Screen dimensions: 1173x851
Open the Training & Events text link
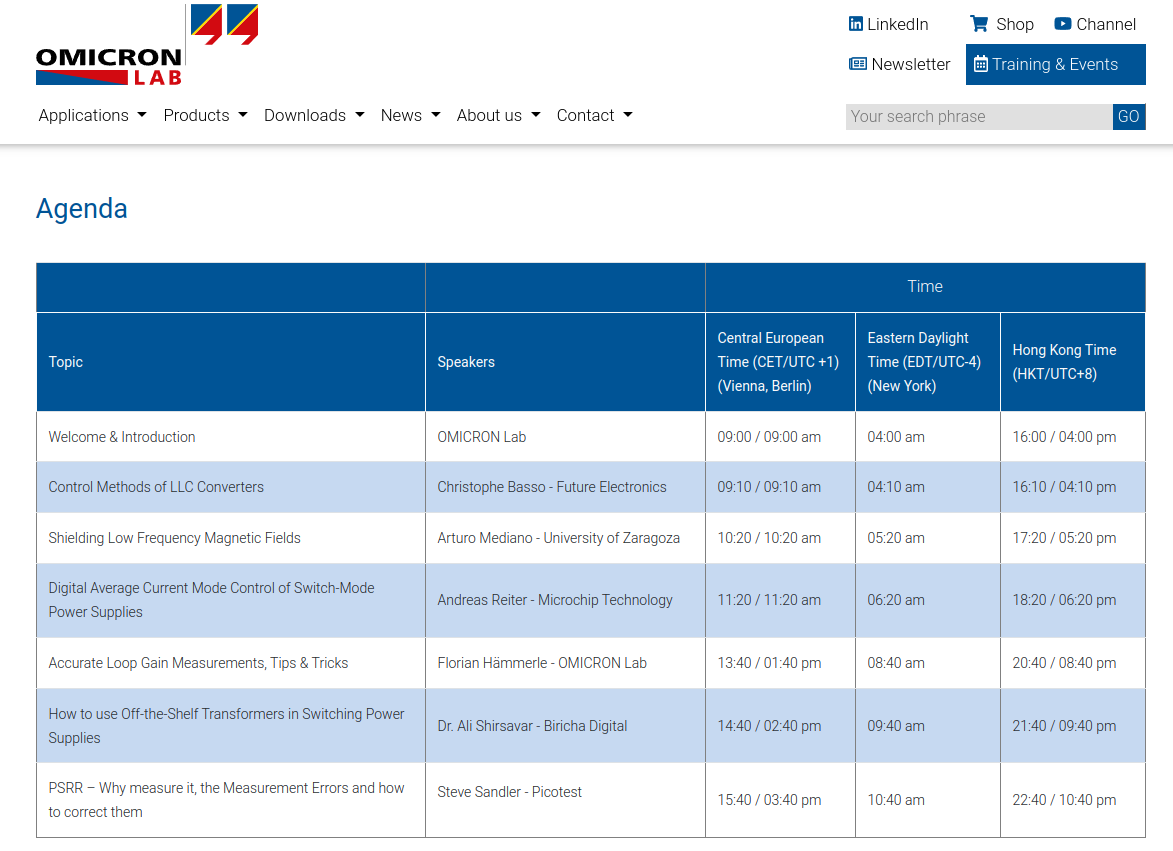(x=1056, y=64)
